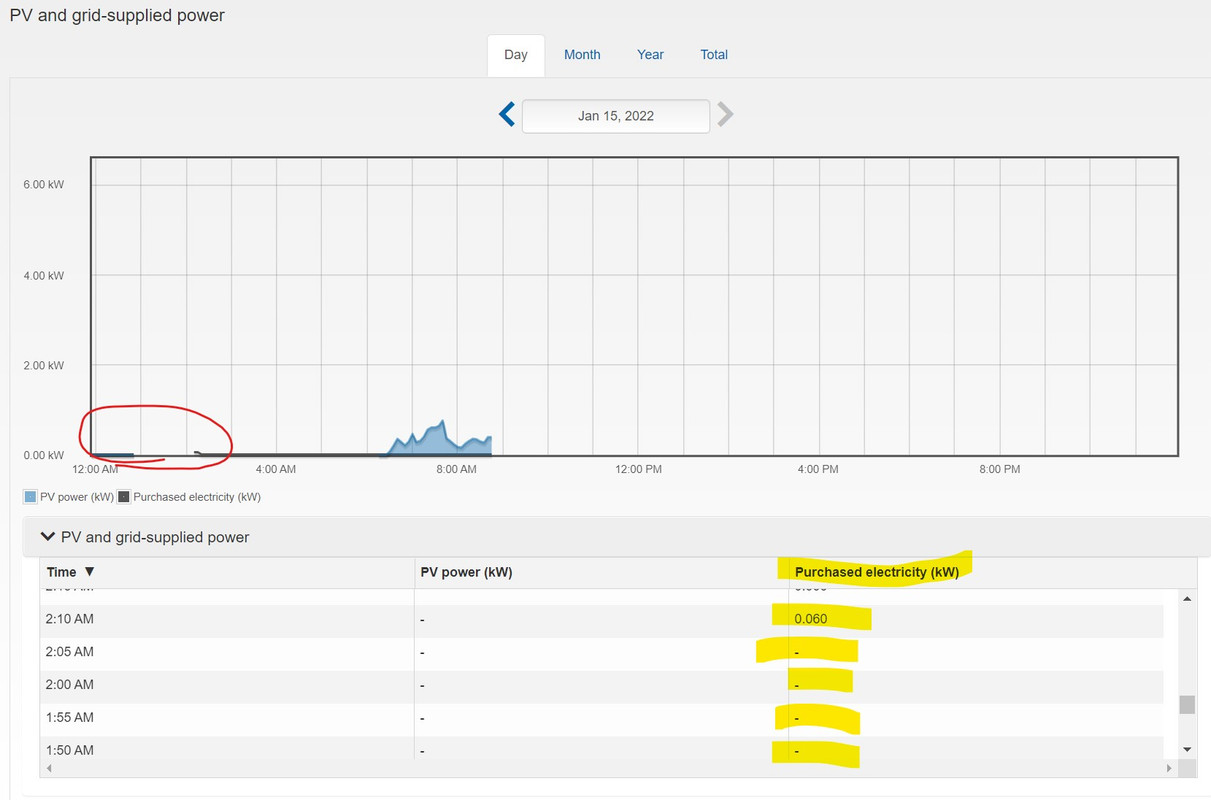Click horizontal scrollbar left arrow
This screenshot has width=1211, height=800.
48,768
